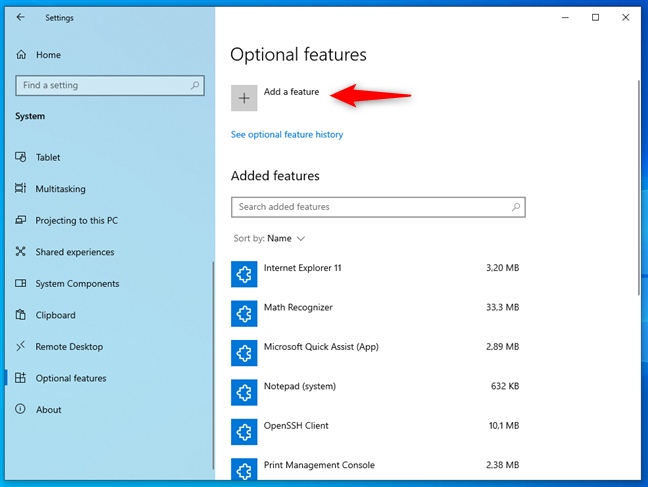The height and width of the screenshot is (487, 648).
Task: Open See optional feature history link
Action: point(287,134)
